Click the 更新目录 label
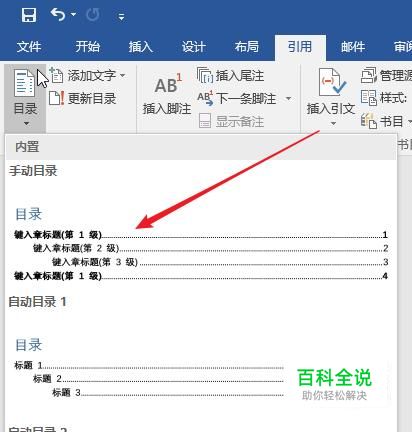 click(92, 98)
